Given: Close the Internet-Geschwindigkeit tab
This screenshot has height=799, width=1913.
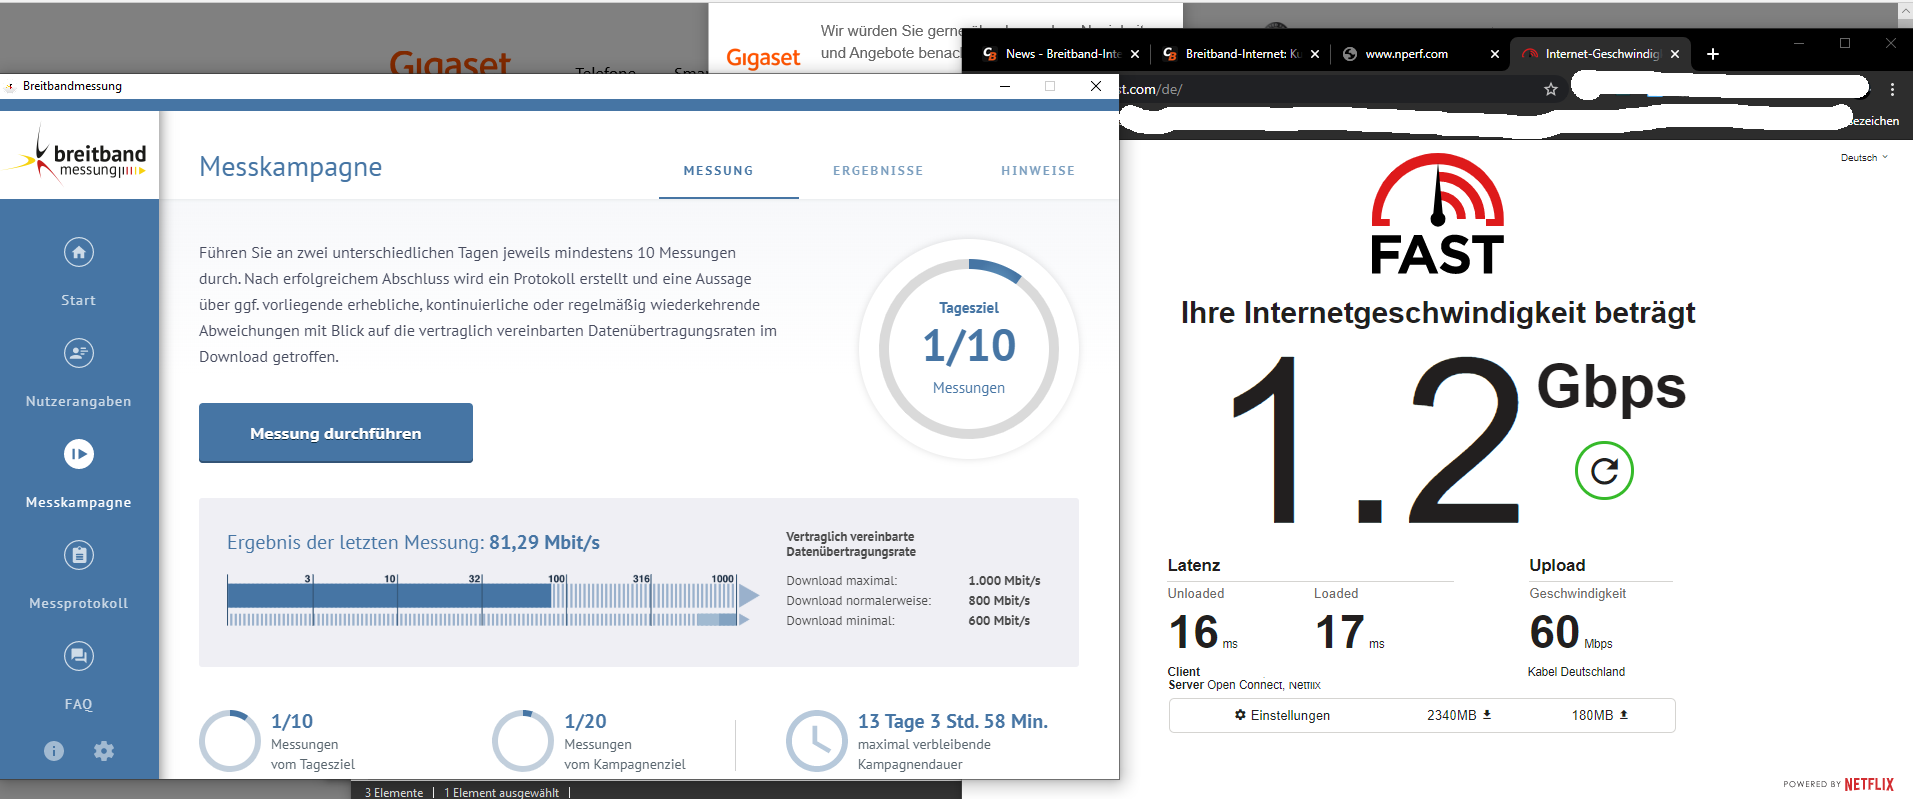Looking at the screenshot, I should (x=1675, y=54).
